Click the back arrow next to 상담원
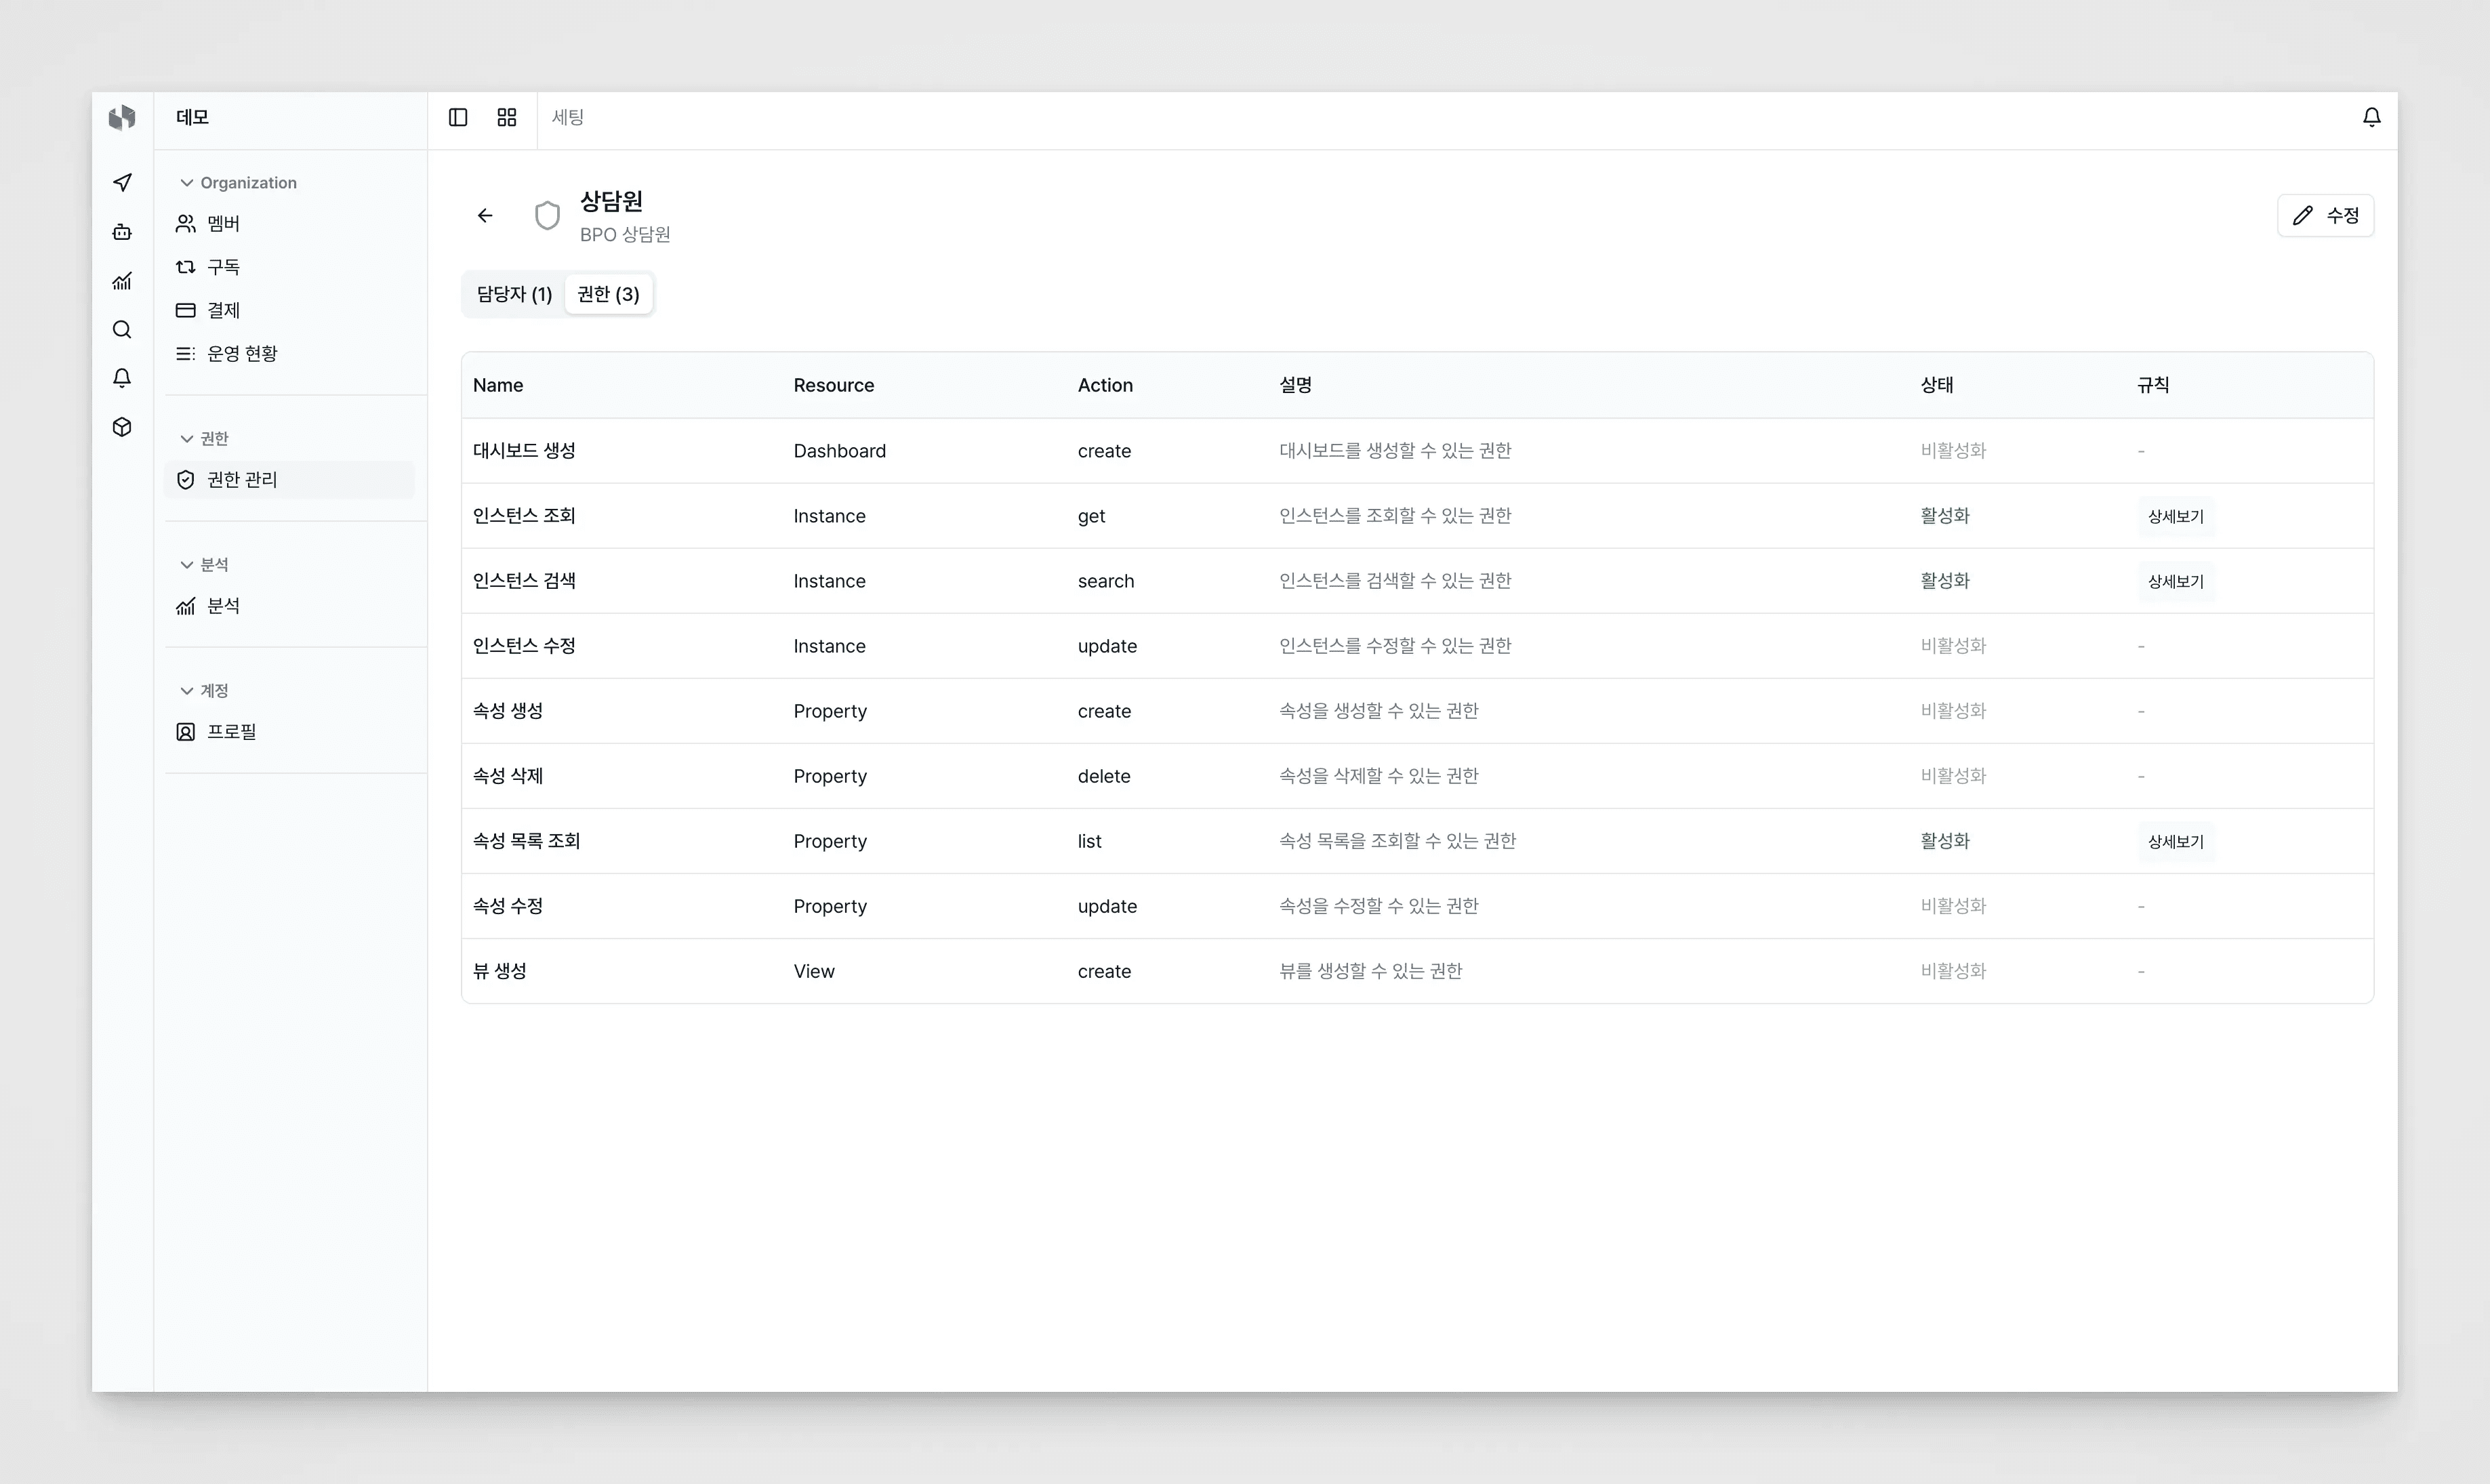This screenshot has width=2490, height=1484. [486, 215]
